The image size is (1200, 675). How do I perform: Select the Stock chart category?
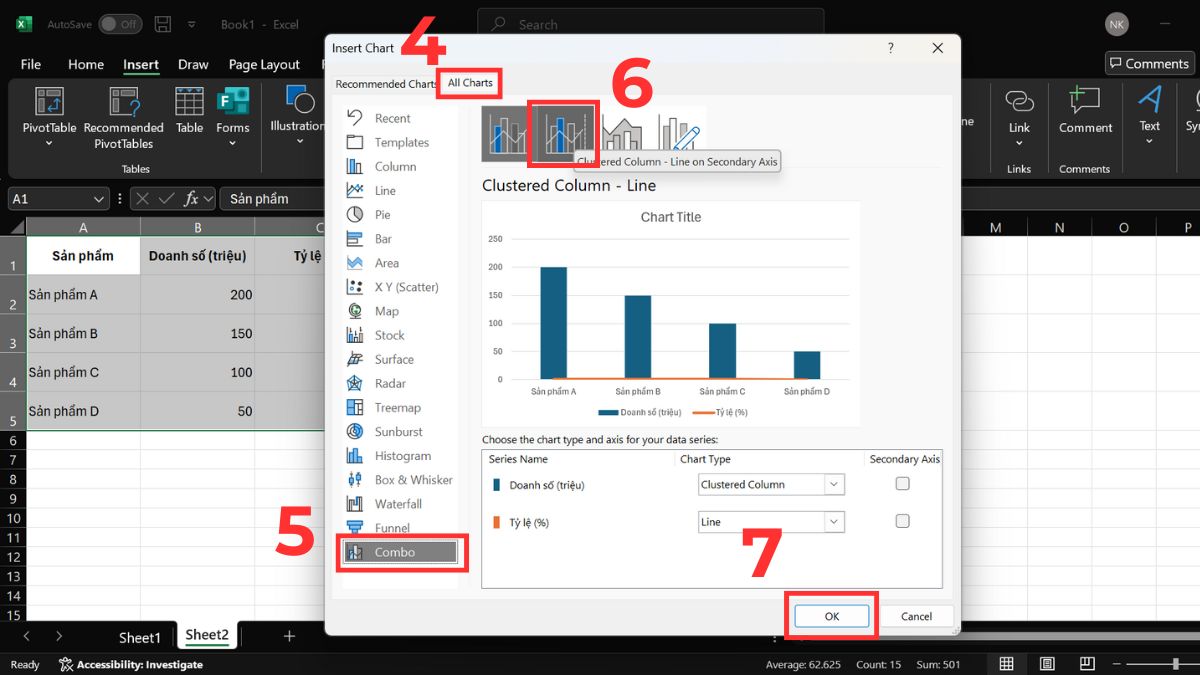click(x=389, y=335)
